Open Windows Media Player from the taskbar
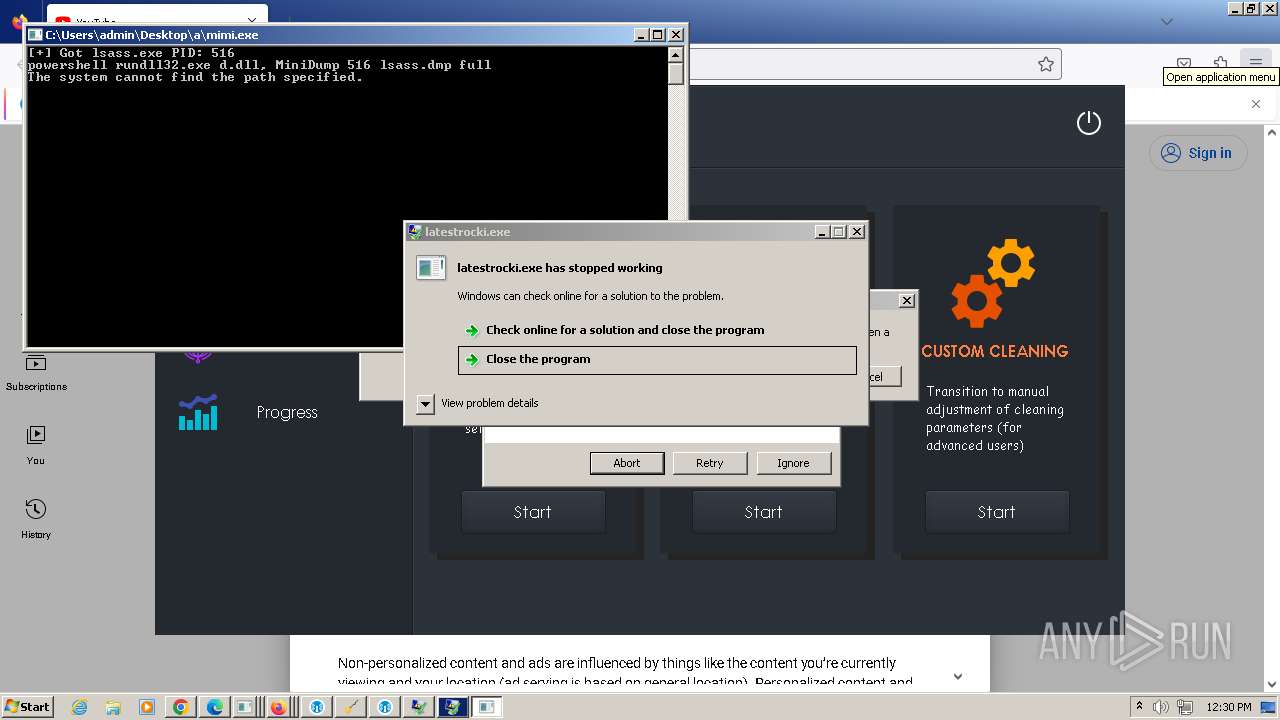Screen dimensions: 1280x720 [147, 707]
